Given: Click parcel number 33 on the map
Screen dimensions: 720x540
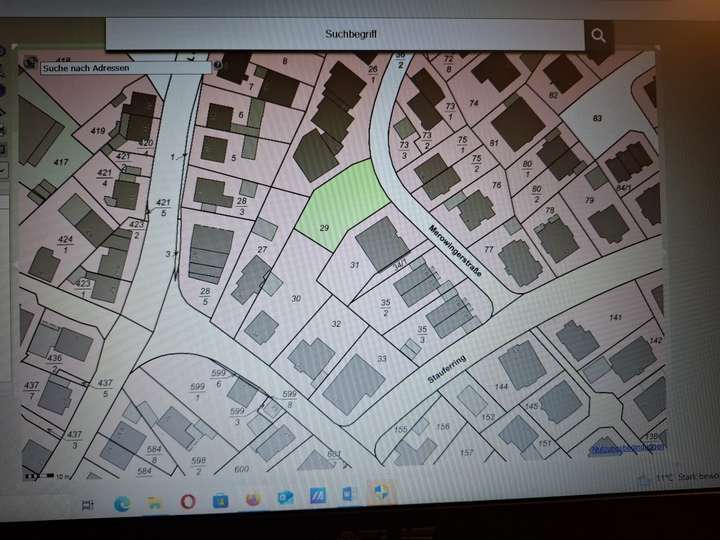Looking at the screenshot, I should (x=382, y=358).
